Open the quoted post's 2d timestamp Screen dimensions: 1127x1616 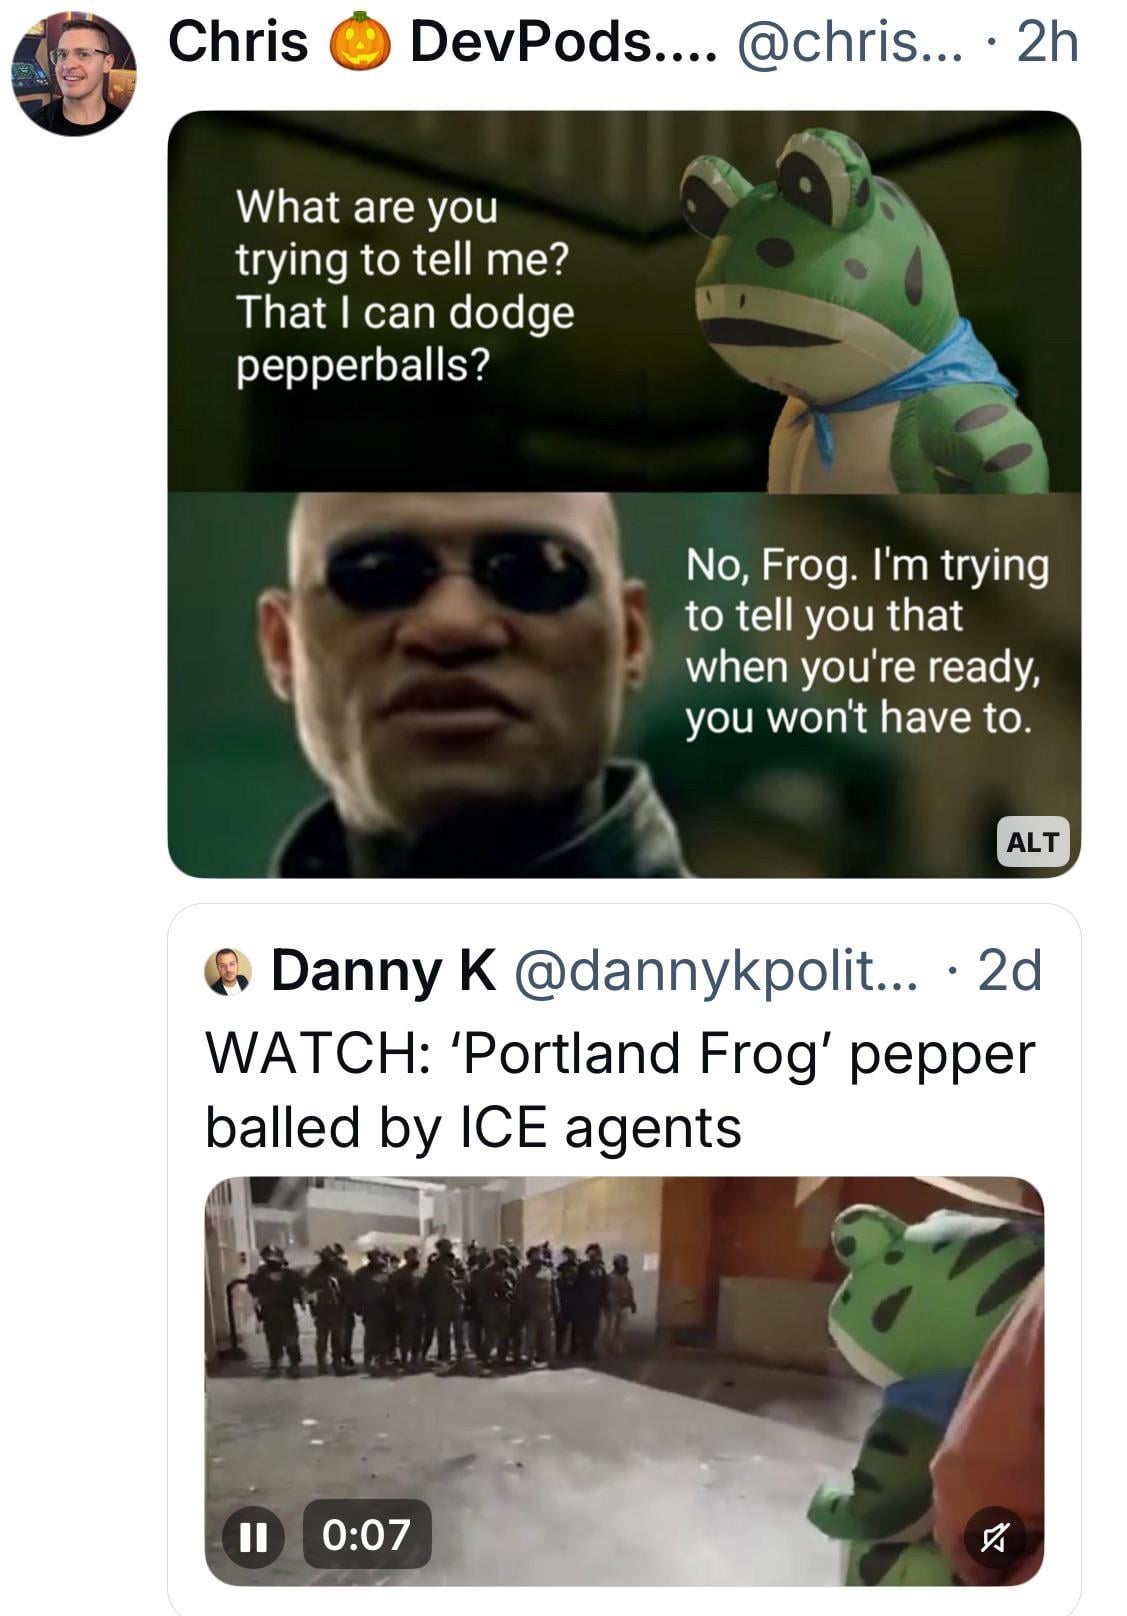point(1009,971)
